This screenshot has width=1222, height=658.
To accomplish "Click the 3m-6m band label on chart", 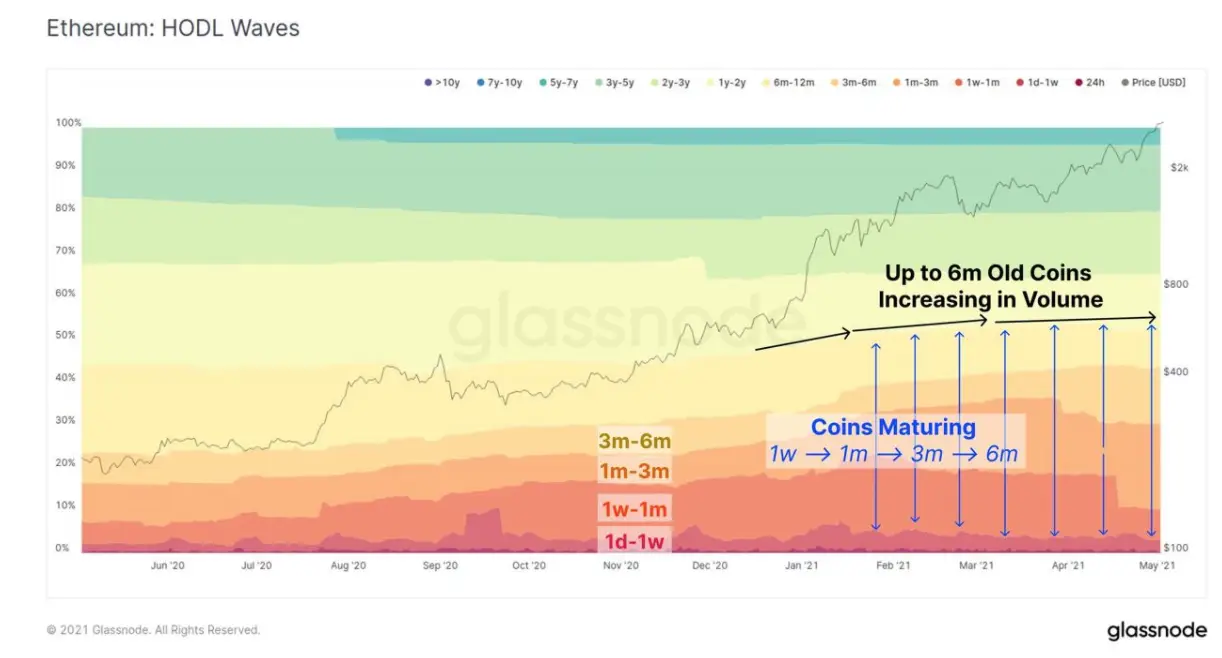I will click(634, 441).
